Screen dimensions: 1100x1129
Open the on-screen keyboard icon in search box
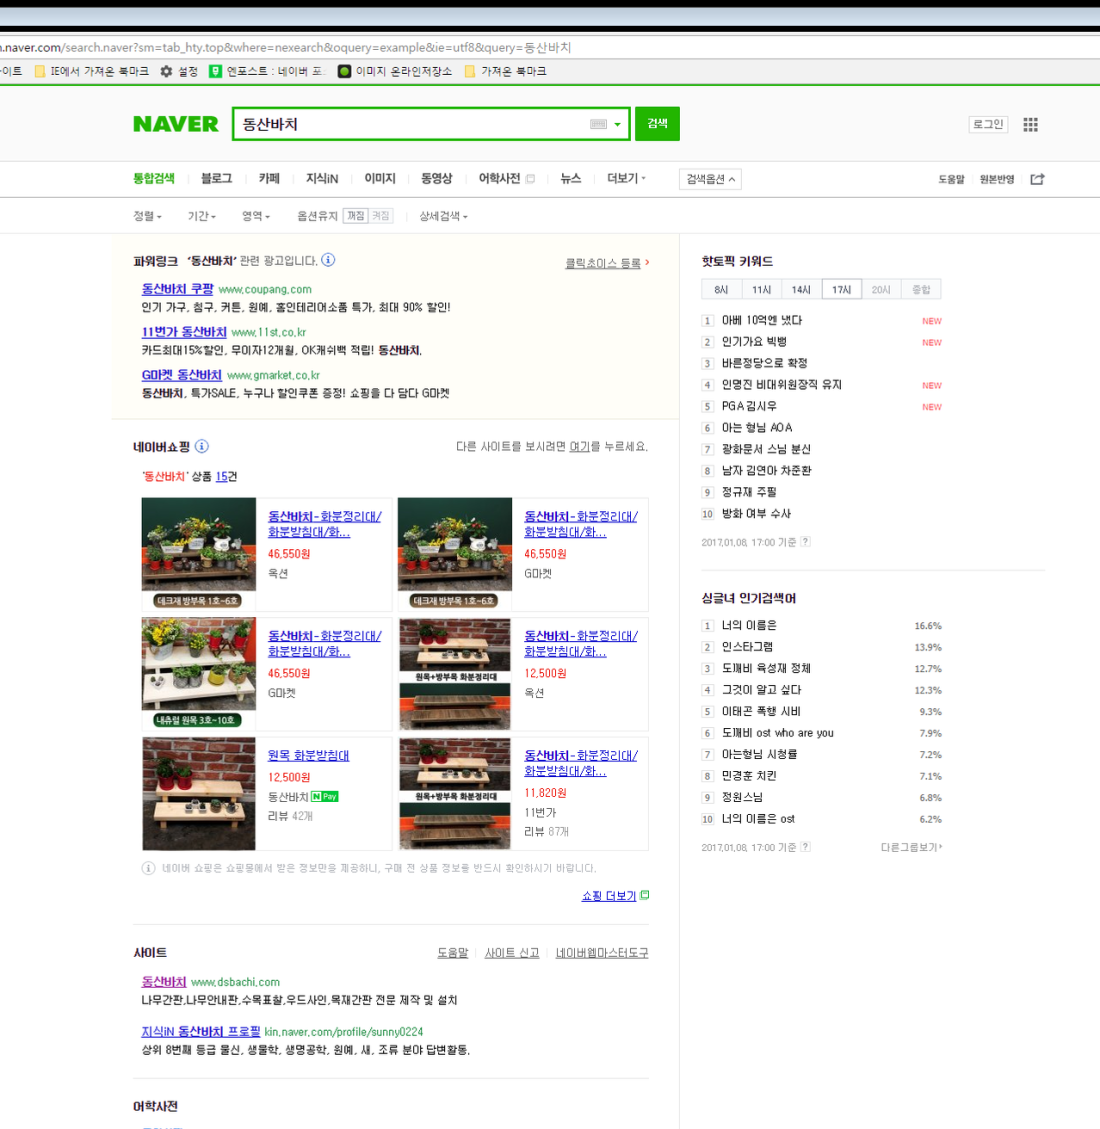click(598, 124)
